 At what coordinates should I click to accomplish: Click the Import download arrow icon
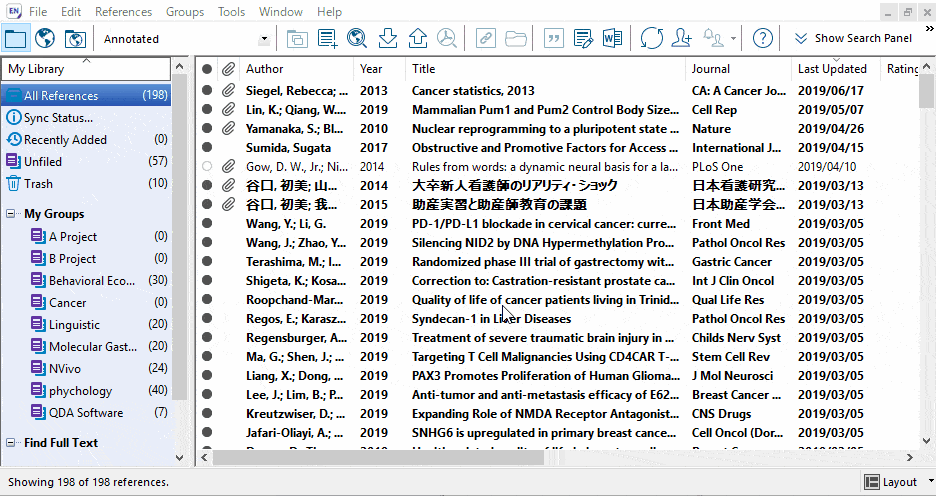(388, 39)
